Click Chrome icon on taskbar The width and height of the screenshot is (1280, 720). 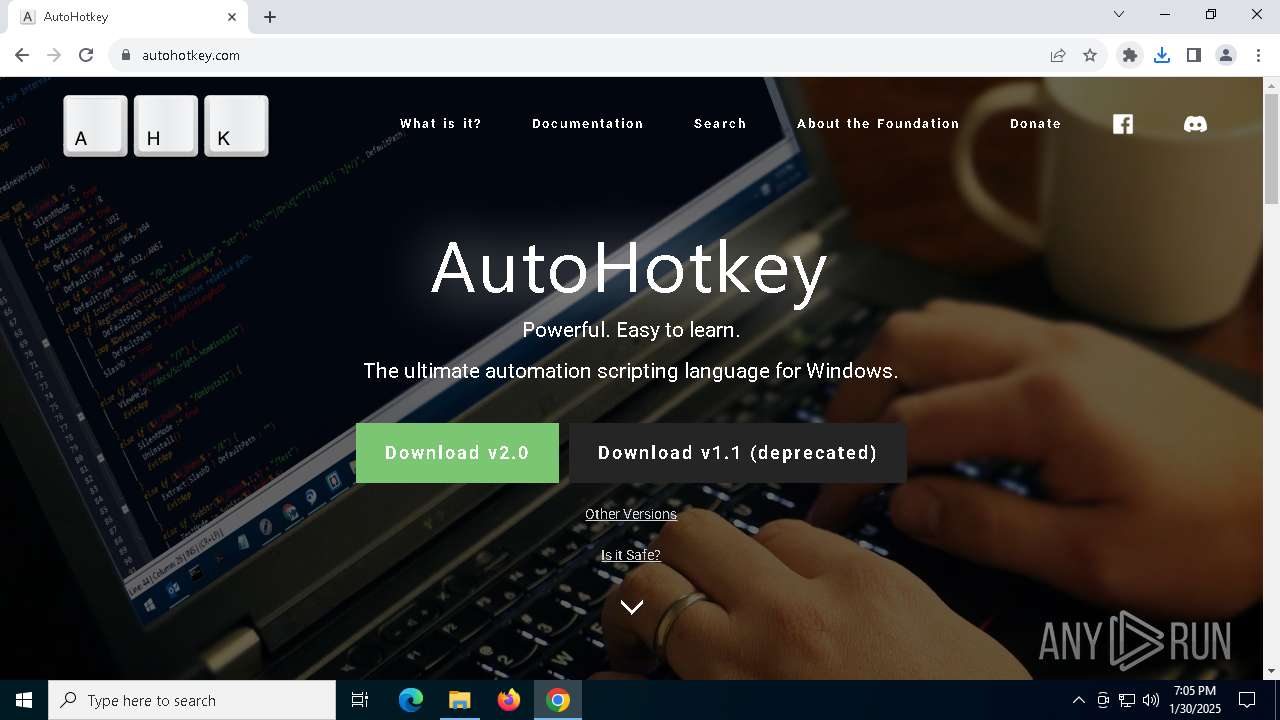click(558, 700)
